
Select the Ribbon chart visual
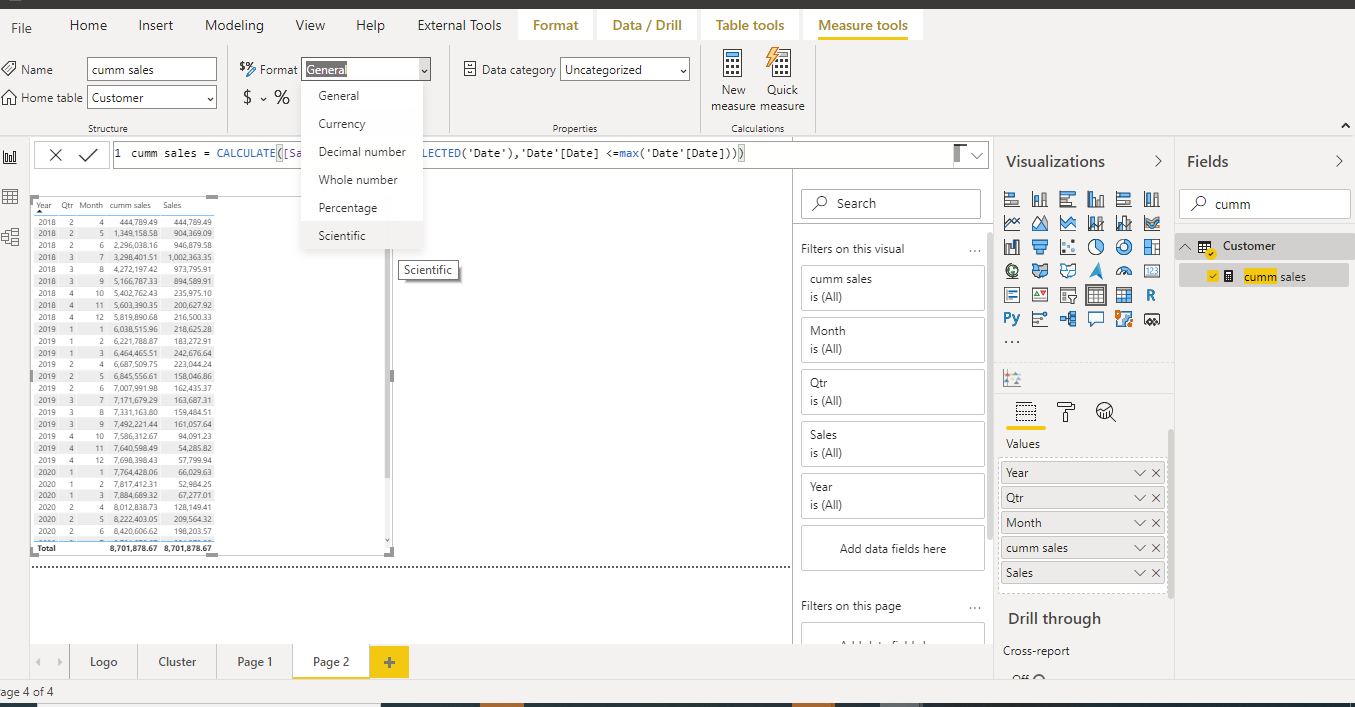(1152, 223)
